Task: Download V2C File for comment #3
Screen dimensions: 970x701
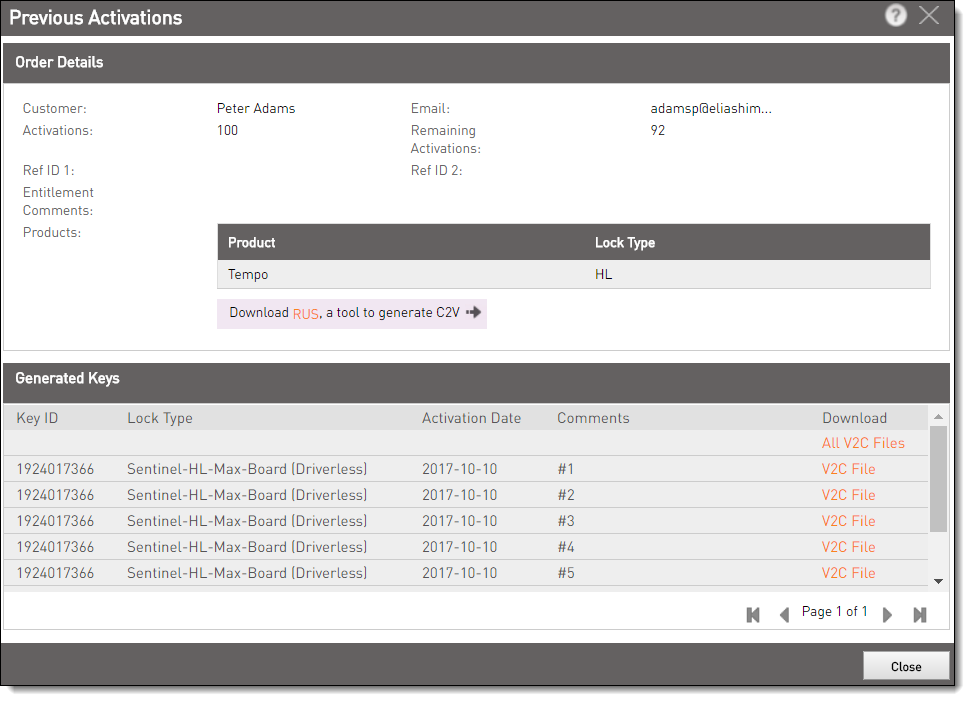Action: pos(848,521)
